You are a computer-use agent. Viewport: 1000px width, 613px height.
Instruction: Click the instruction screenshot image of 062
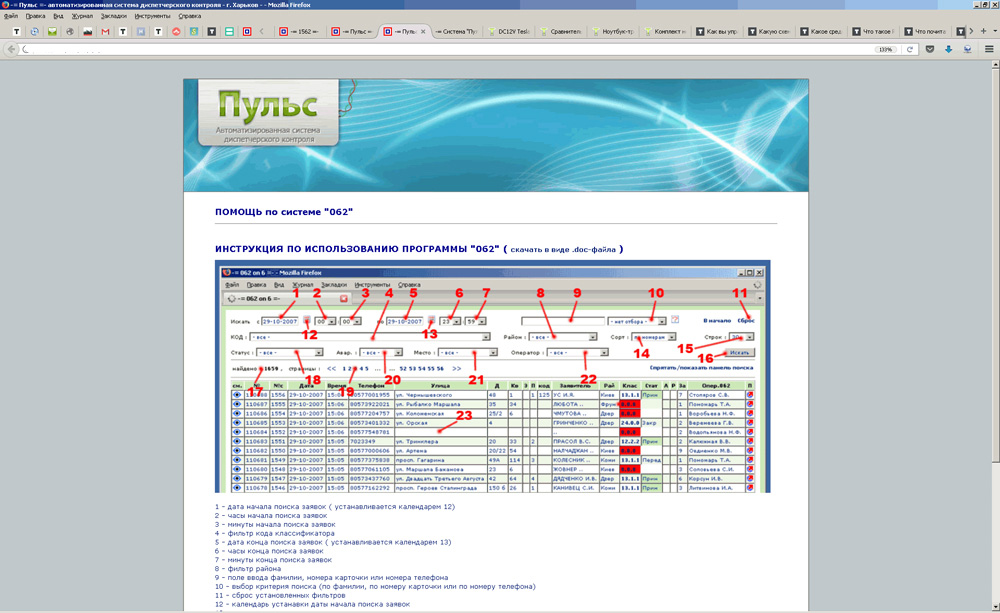tap(492, 378)
